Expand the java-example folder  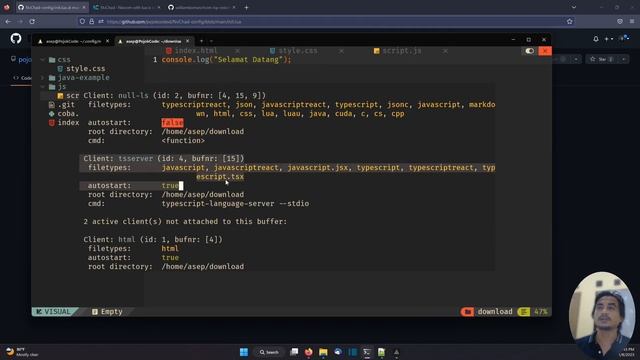point(42,78)
